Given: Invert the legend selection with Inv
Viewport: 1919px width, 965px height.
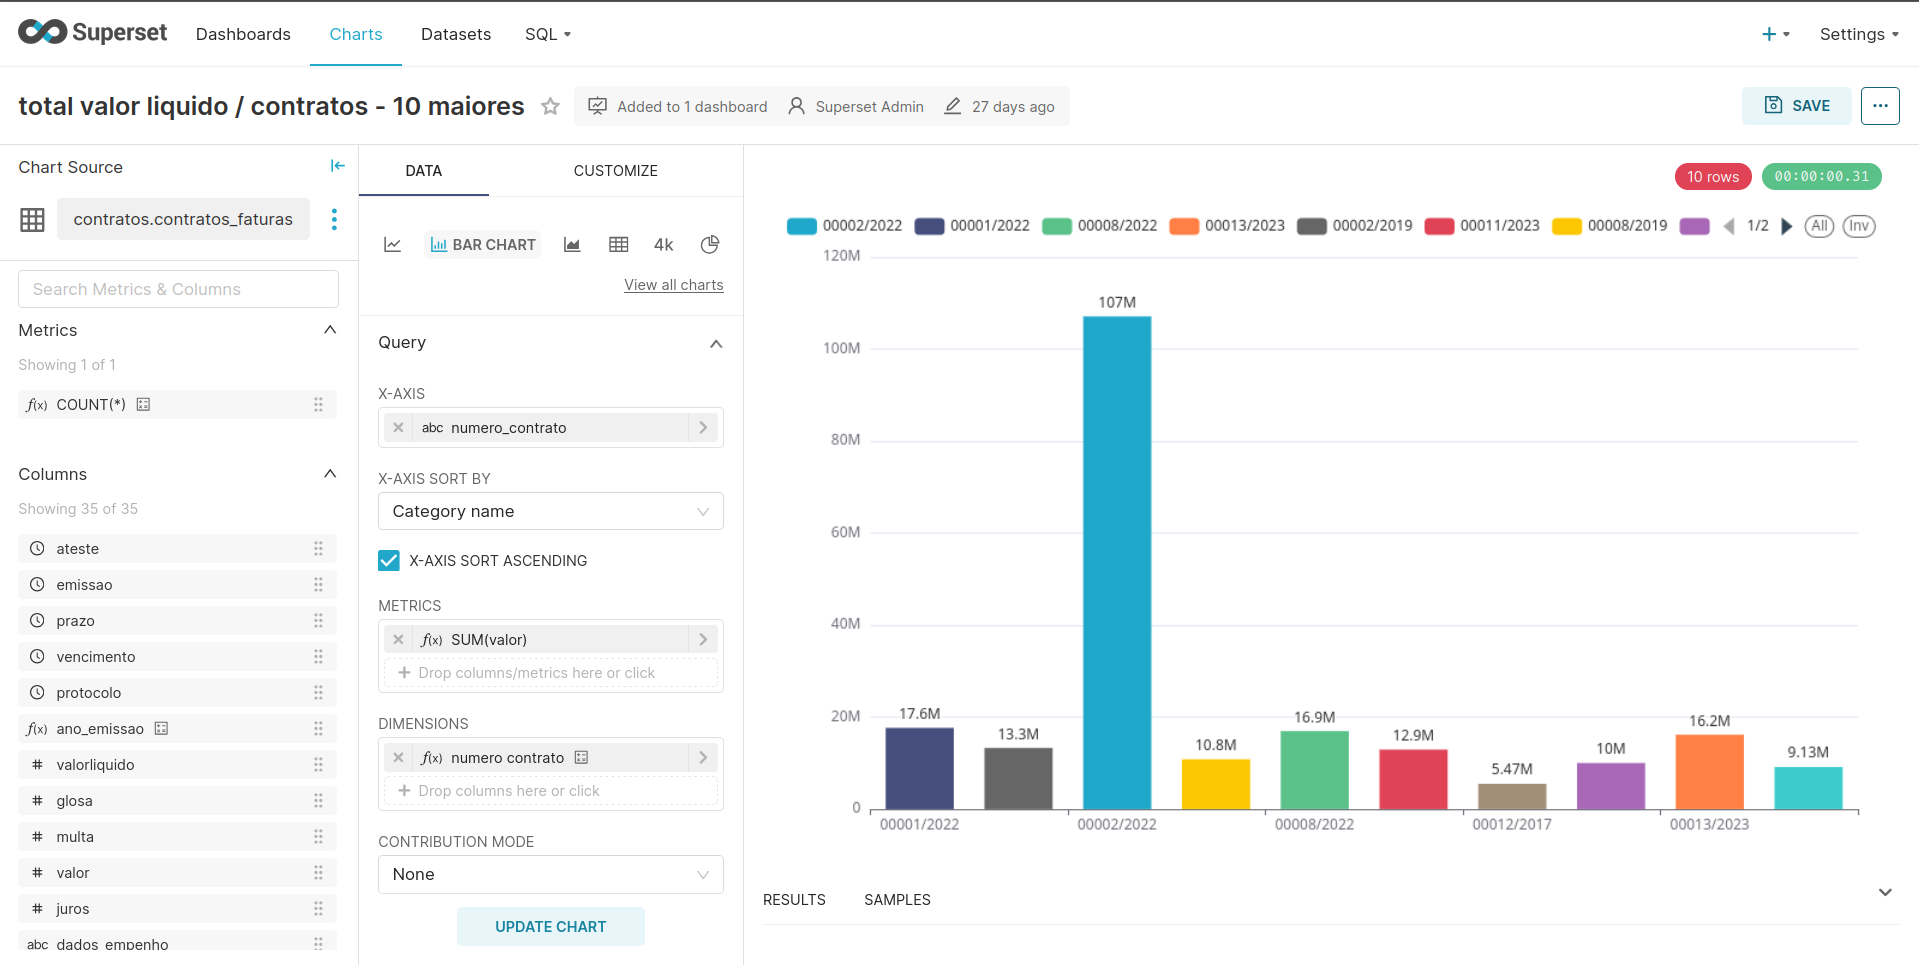Looking at the screenshot, I should 1859,226.
